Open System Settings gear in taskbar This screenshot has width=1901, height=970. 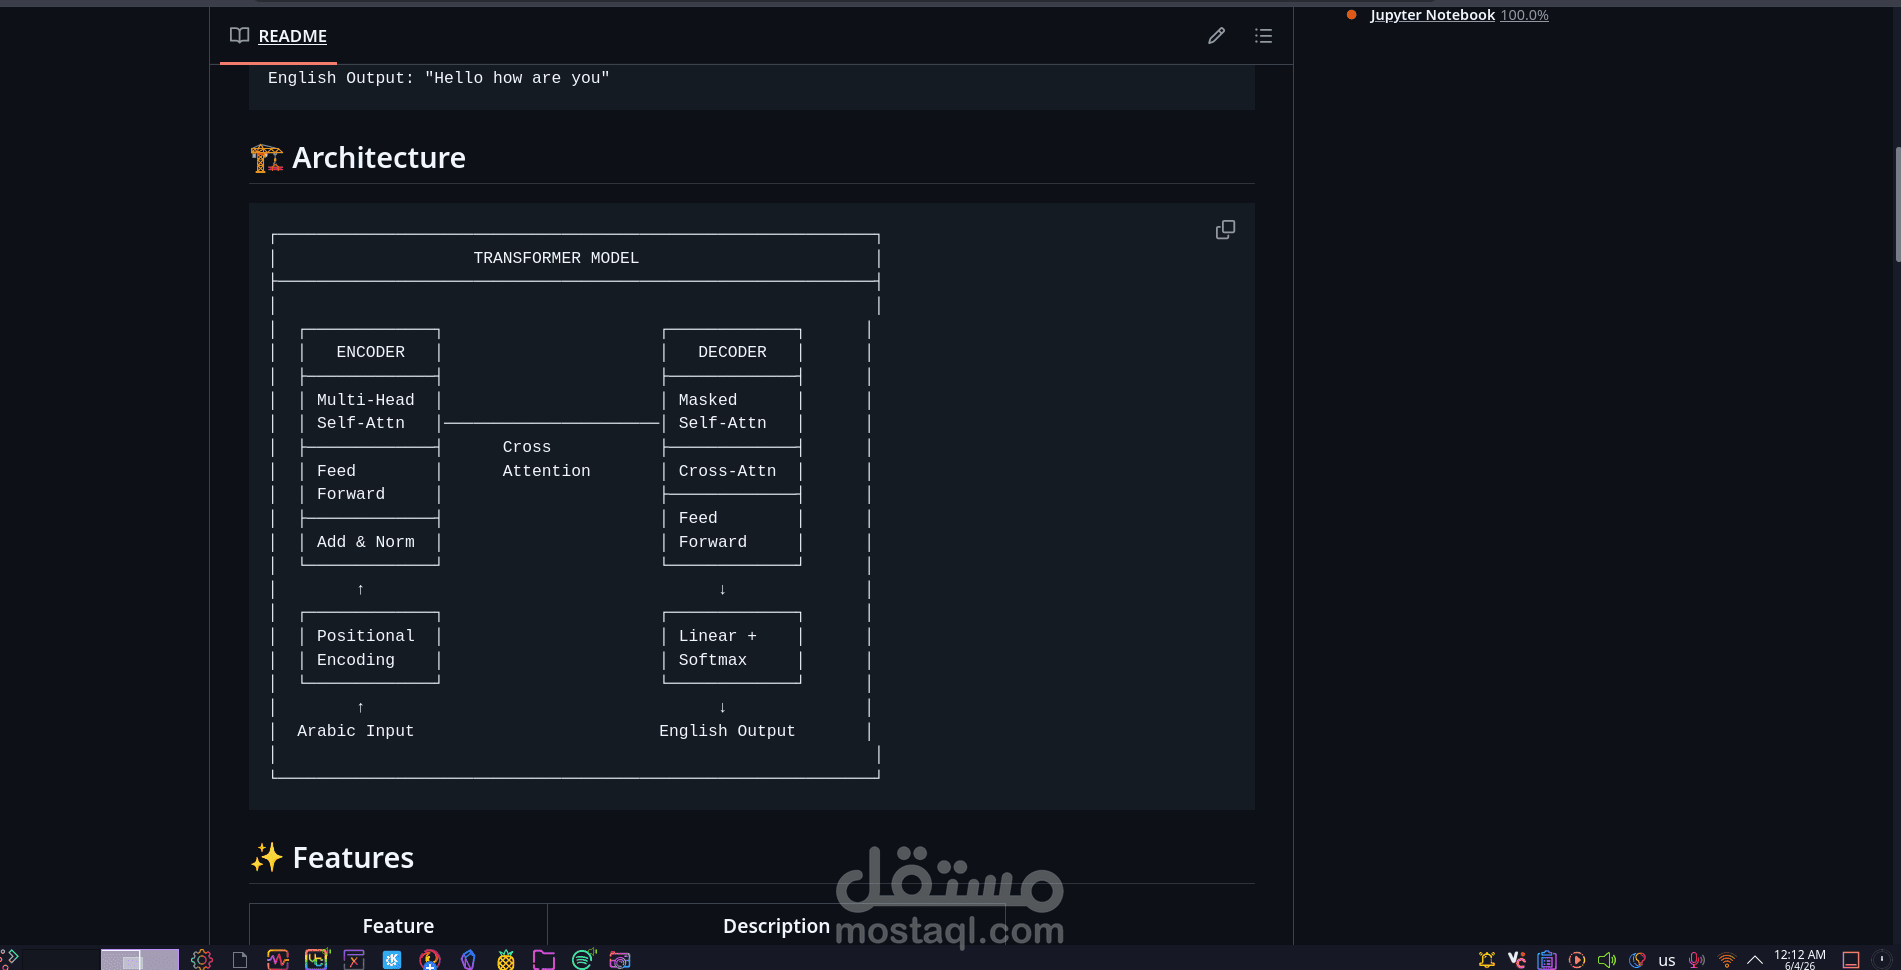pos(202,960)
